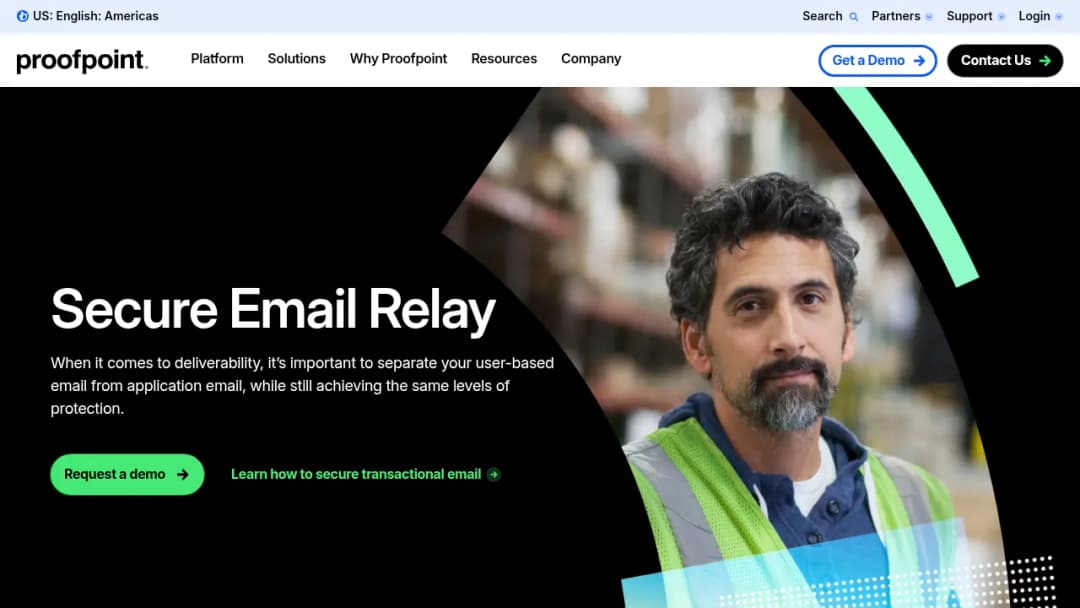Open the Why Proofpoint menu
This screenshot has width=1080, height=608.
(398, 59)
